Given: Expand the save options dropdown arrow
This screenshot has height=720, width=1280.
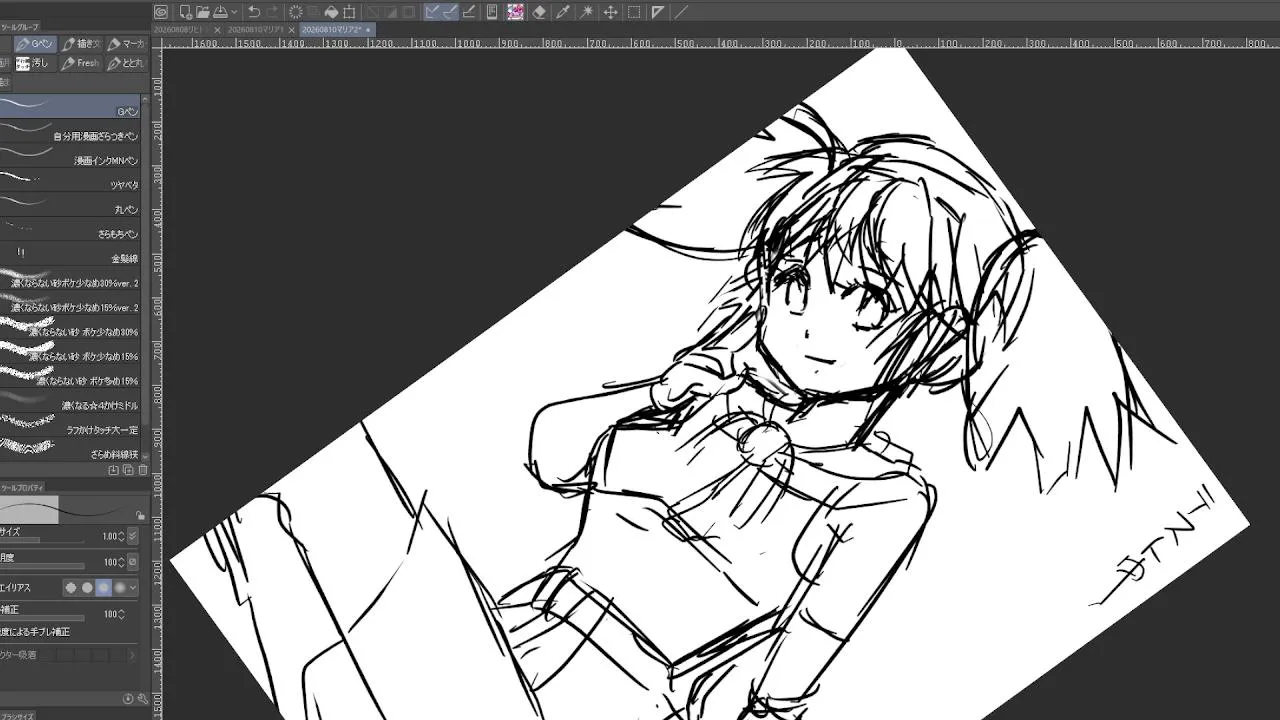Looking at the screenshot, I should (x=234, y=12).
